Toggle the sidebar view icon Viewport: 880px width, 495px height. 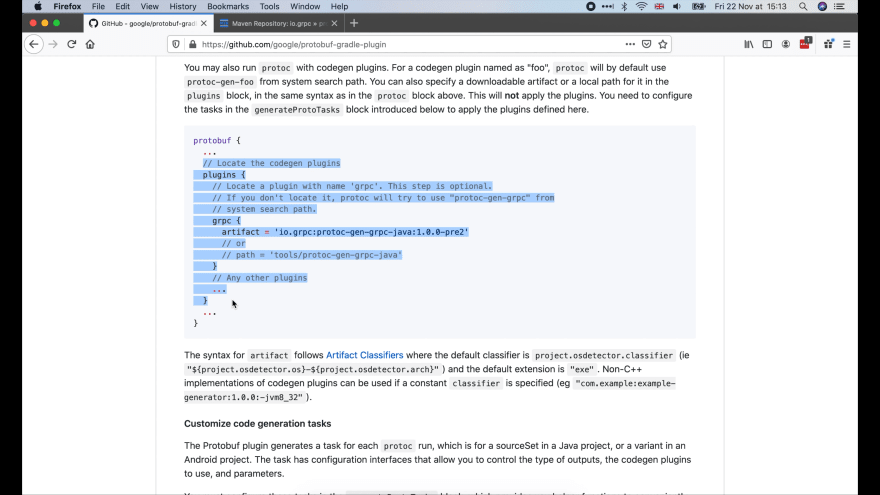767,44
